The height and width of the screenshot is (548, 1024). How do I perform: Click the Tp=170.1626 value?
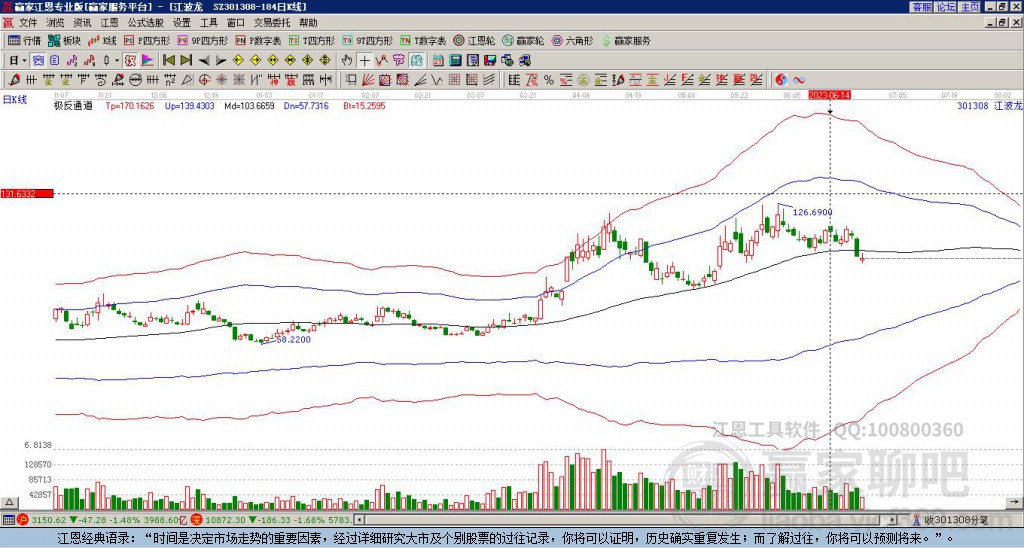[x=130, y=106]
